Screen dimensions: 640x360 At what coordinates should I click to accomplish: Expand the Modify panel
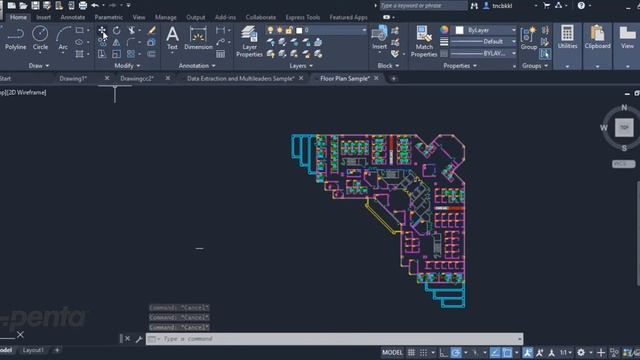[x=127, y=66]
